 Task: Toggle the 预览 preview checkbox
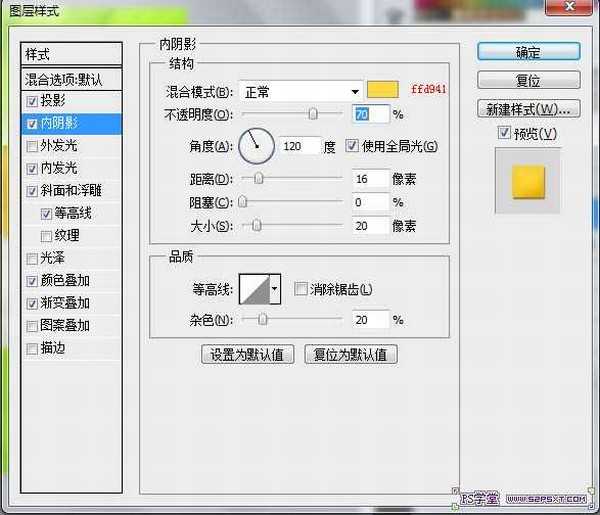504,133
